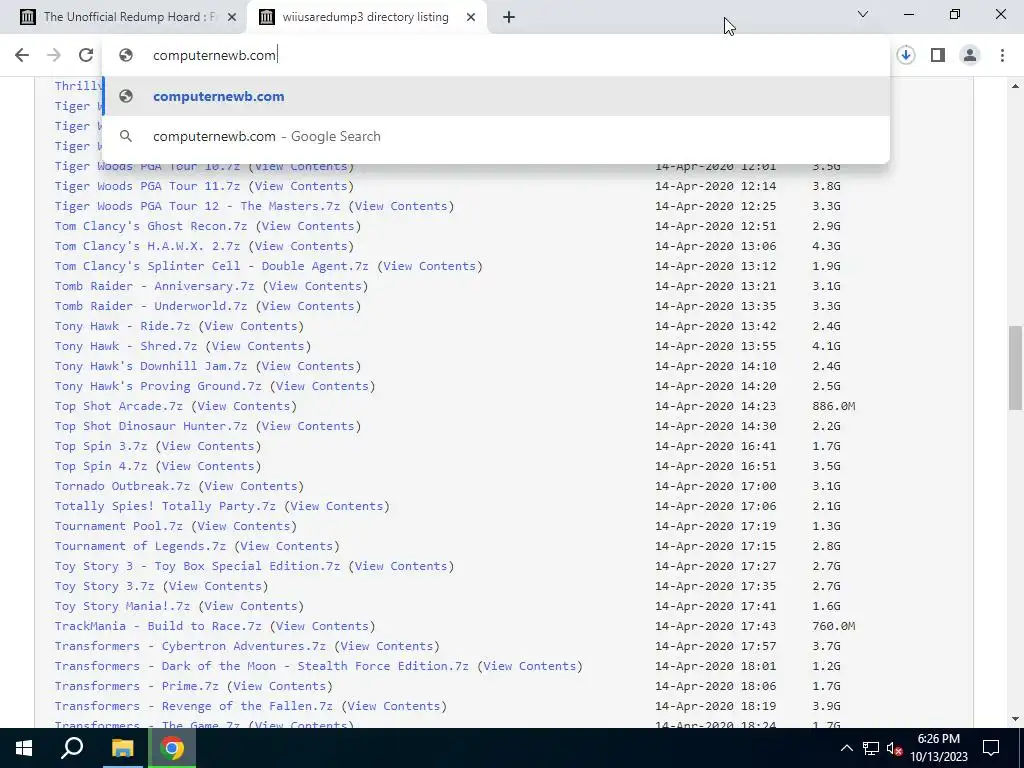1024x768 pixels.
Task: Go back with the browser back arrow
Action: click(x=22, y=55)
